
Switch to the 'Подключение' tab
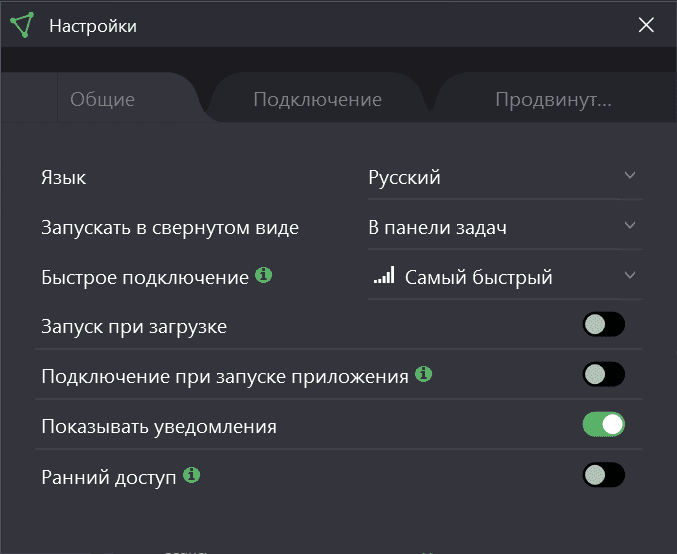click(317, 100)
